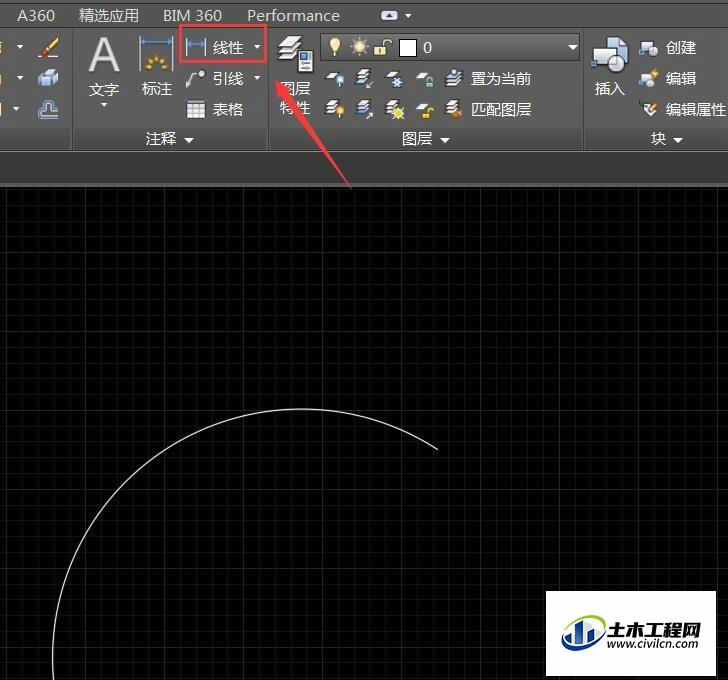
Task: Click the Layer Unlock icon
Action: 424,110
